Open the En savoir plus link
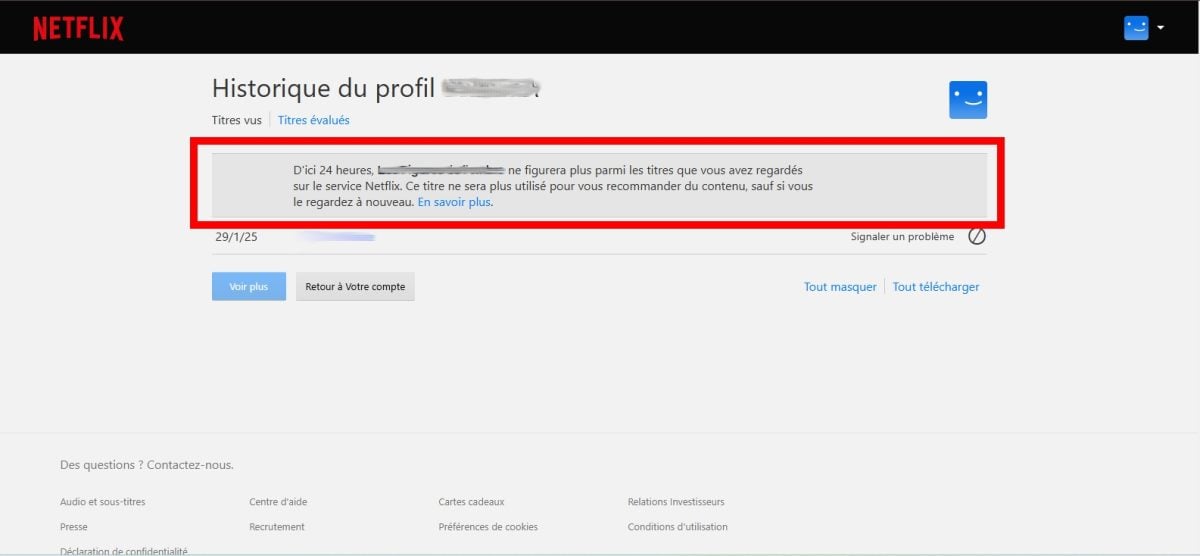Viewport: 1200px width, 556px height. tap(455, 202)
